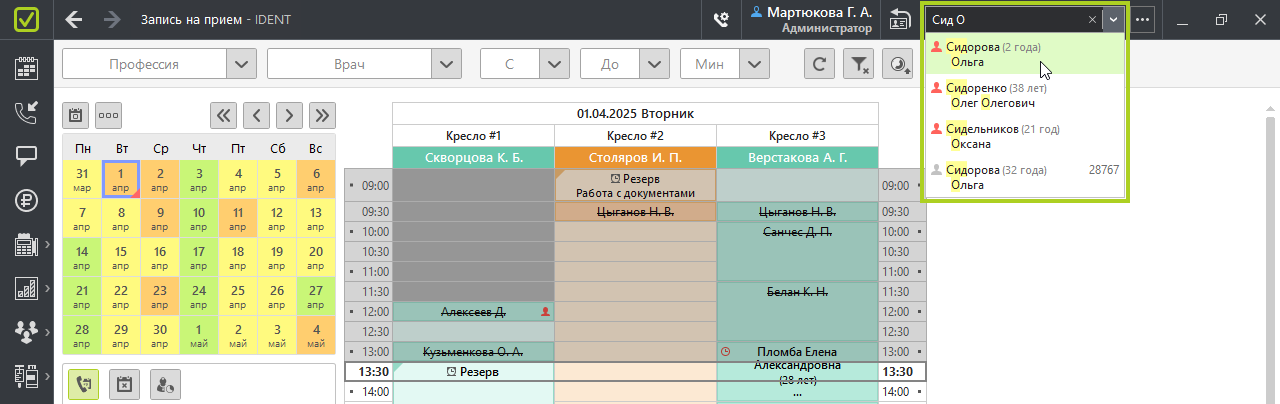
Task: Expand the staff sidebar submenu arrow
Action: 47,331
